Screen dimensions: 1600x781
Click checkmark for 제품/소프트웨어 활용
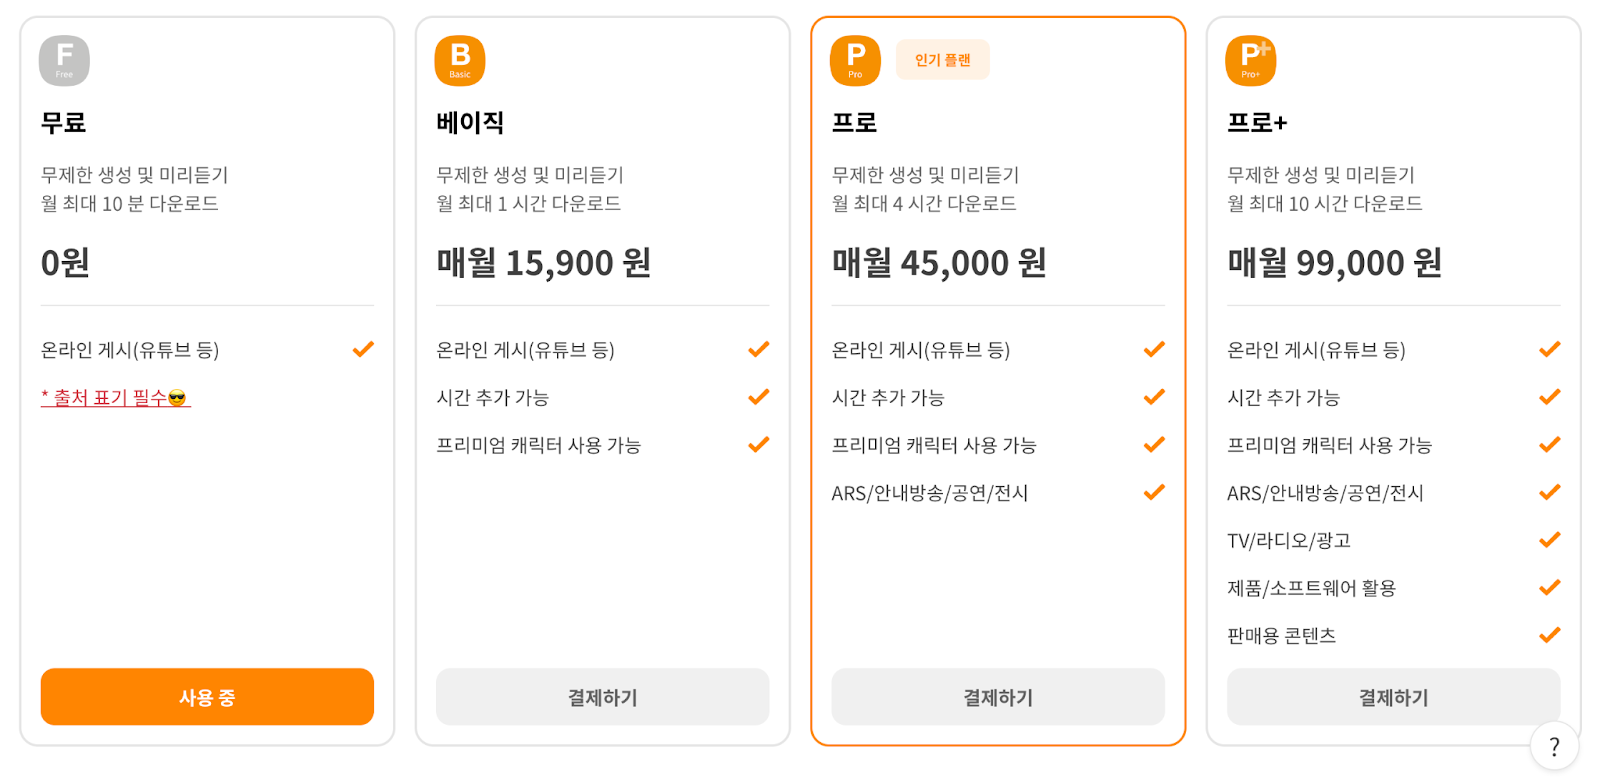[1550, 587]
